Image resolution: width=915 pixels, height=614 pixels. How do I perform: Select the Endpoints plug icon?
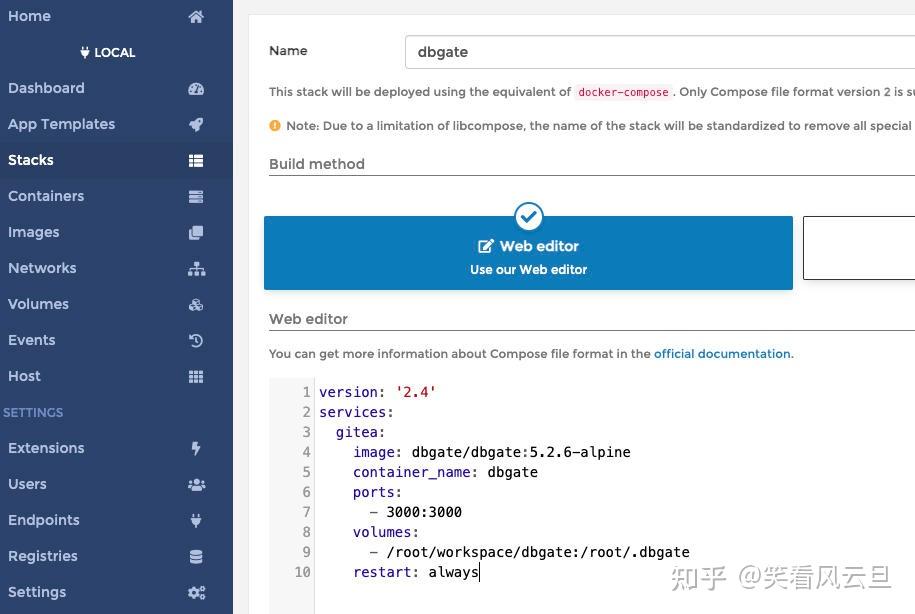pyautogui.click(x=196, y=520)
